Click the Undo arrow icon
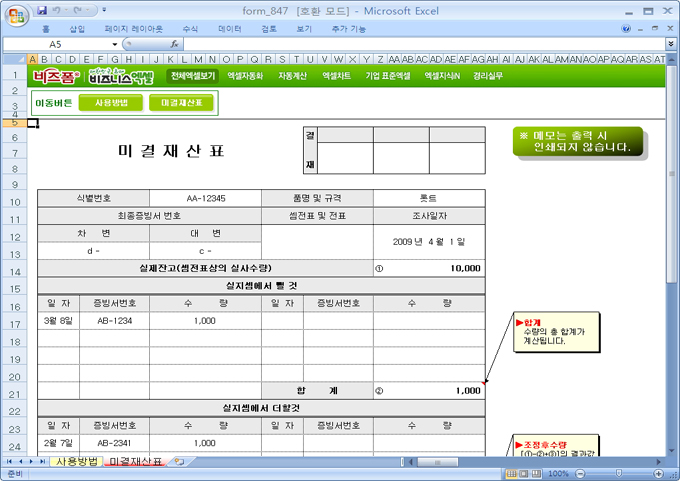 click(x=59, y=10)
